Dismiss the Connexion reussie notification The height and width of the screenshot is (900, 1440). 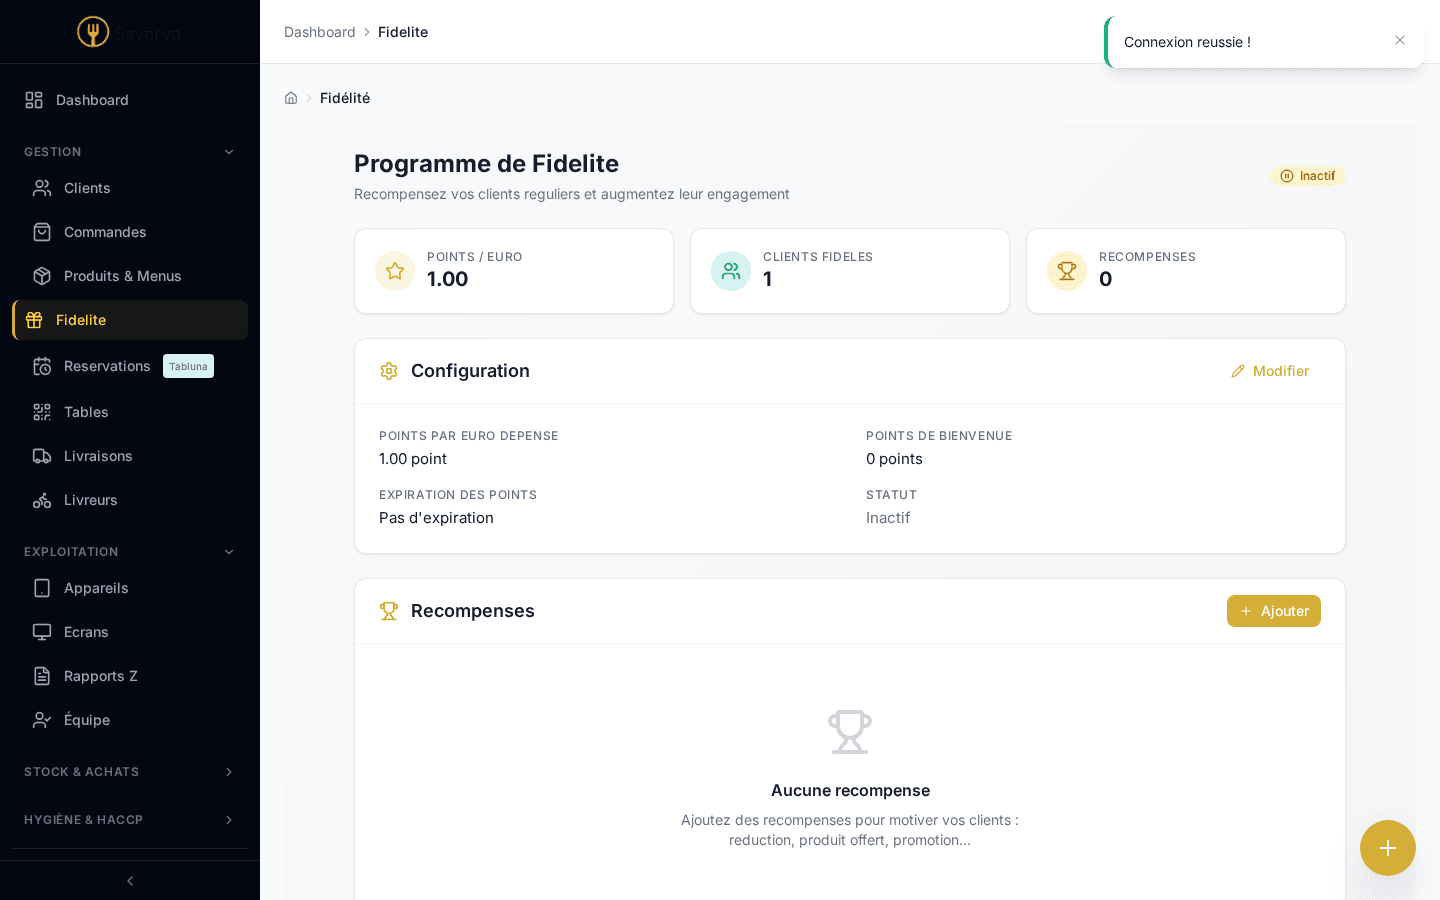[x=1400, y=40]
